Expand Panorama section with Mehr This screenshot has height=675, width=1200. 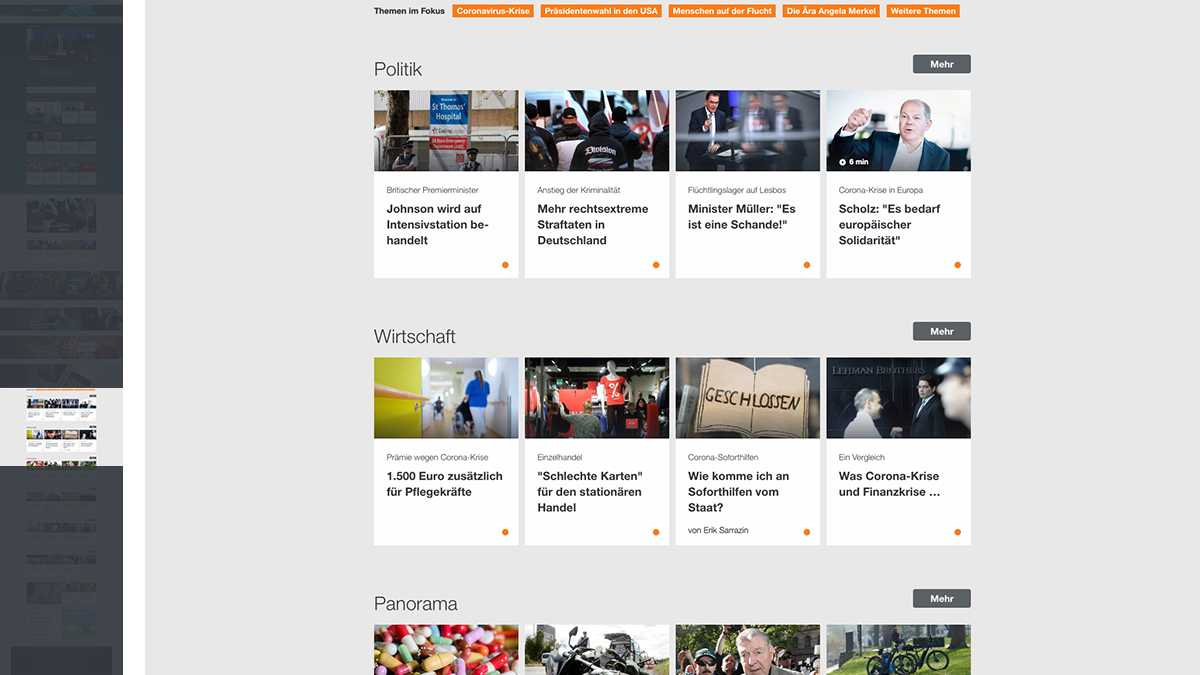coord(941,598)
